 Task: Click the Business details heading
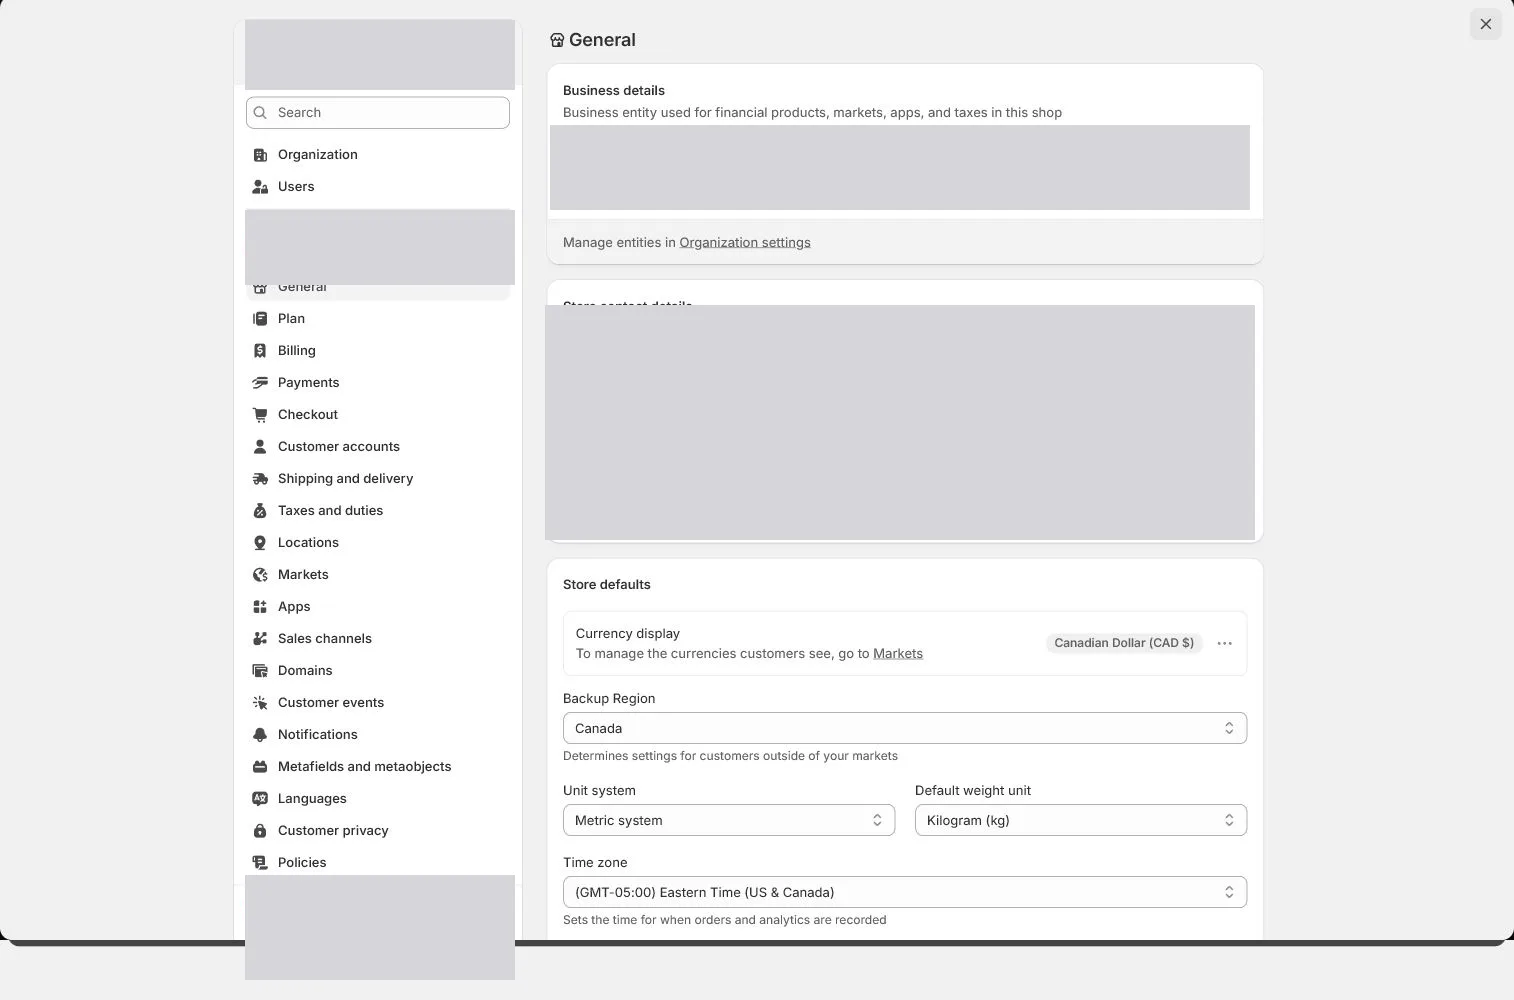[614, 91]
